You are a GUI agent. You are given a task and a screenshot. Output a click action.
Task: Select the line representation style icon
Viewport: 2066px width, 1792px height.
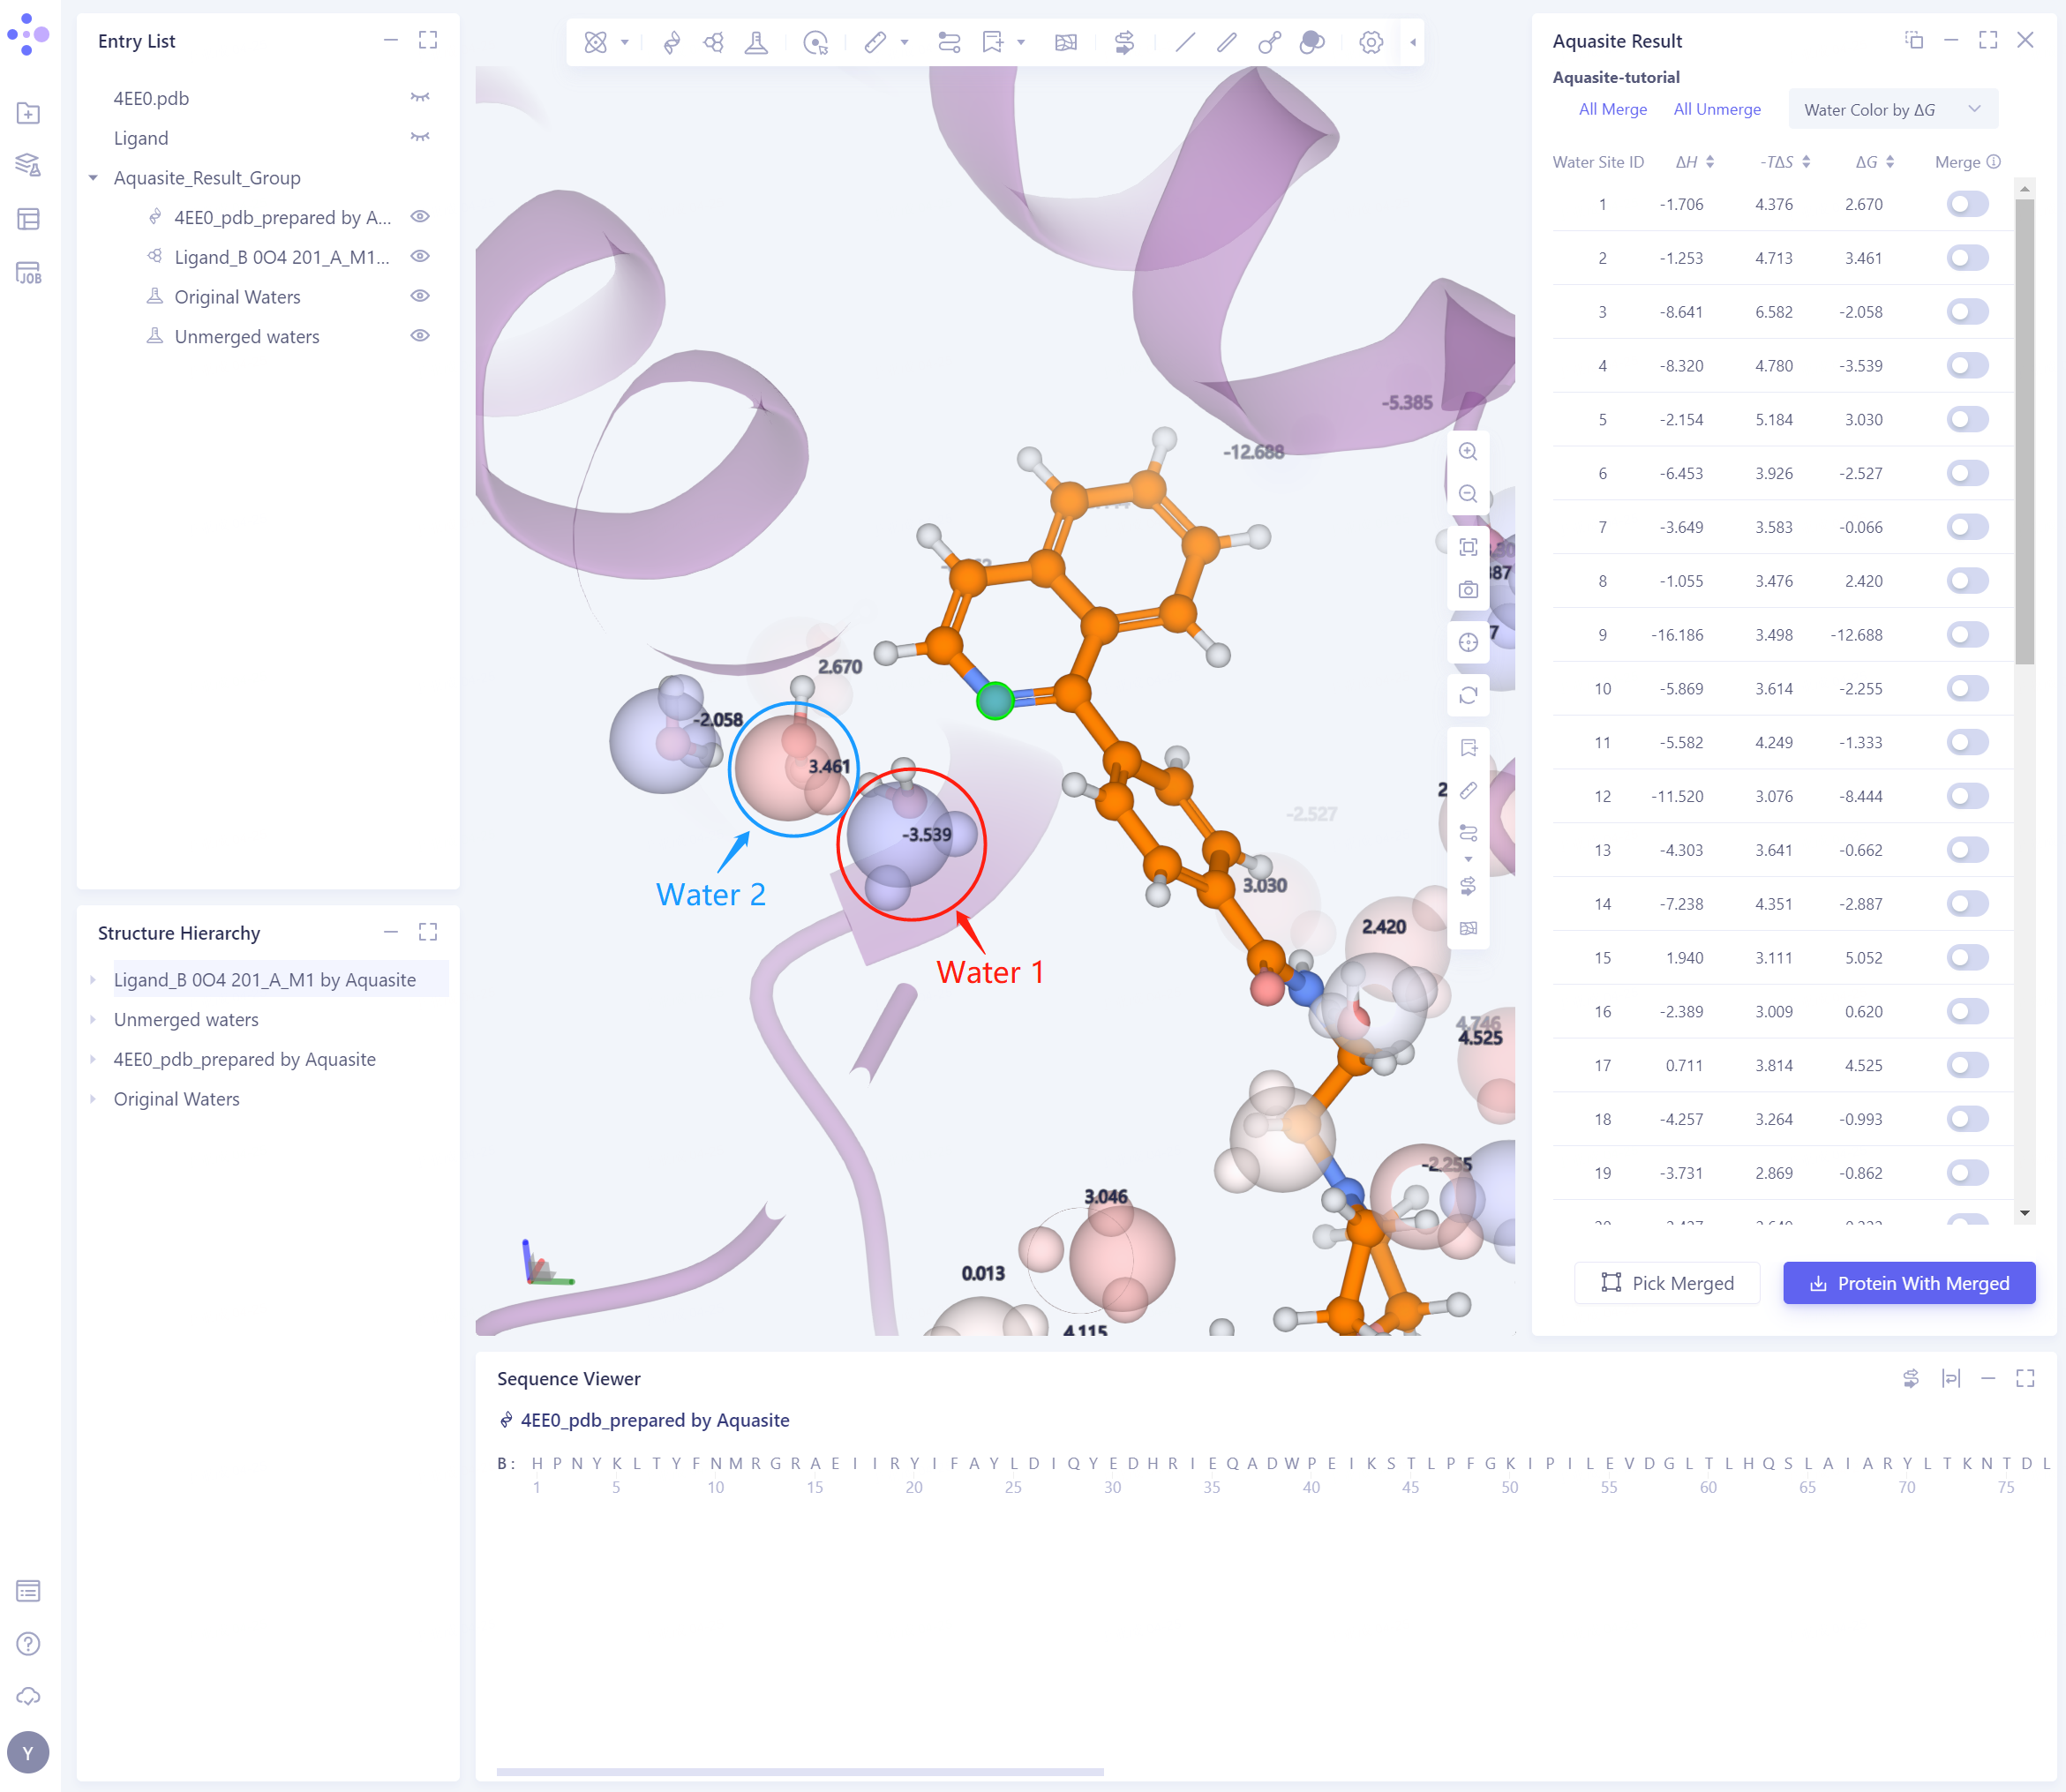(x=1185, y=42)
